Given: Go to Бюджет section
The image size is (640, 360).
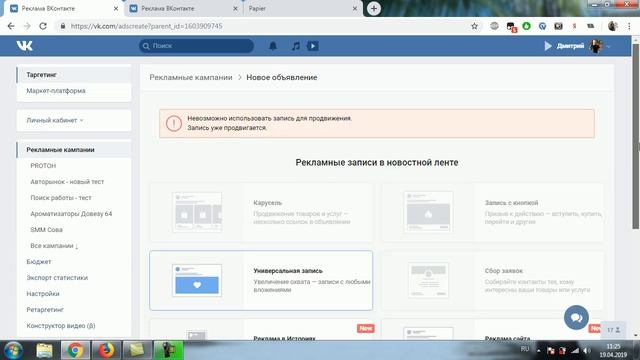Looking at the screenshot, I should (x=39, y=262).
